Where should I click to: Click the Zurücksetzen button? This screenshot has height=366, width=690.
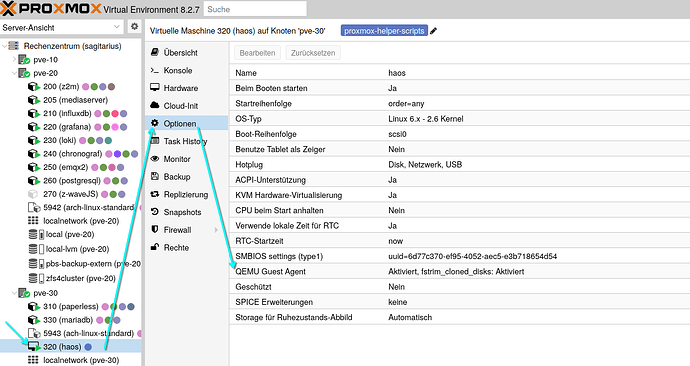point(313,53)
